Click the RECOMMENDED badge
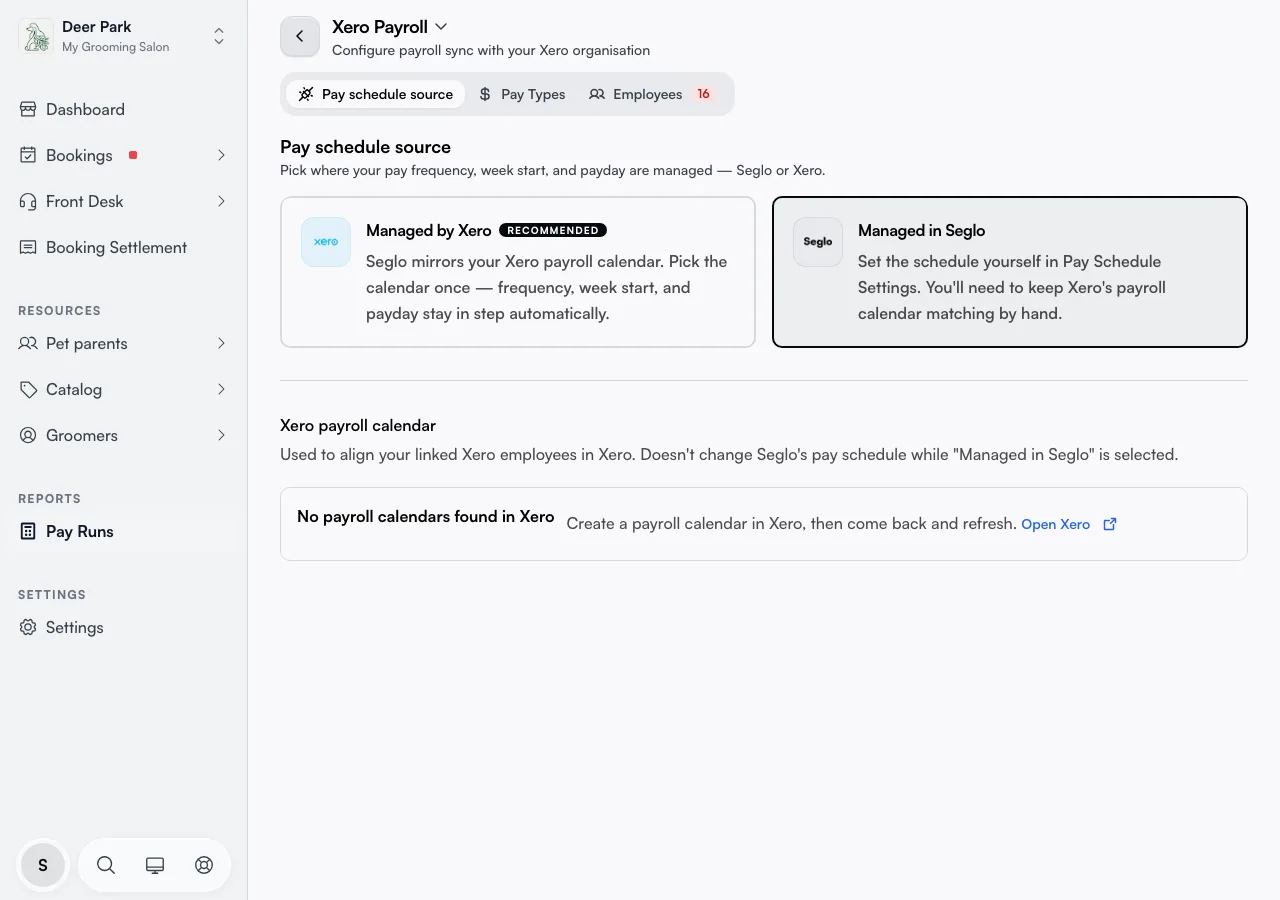This screenshot has width=1280, height=900. click(x=553, y=230)
